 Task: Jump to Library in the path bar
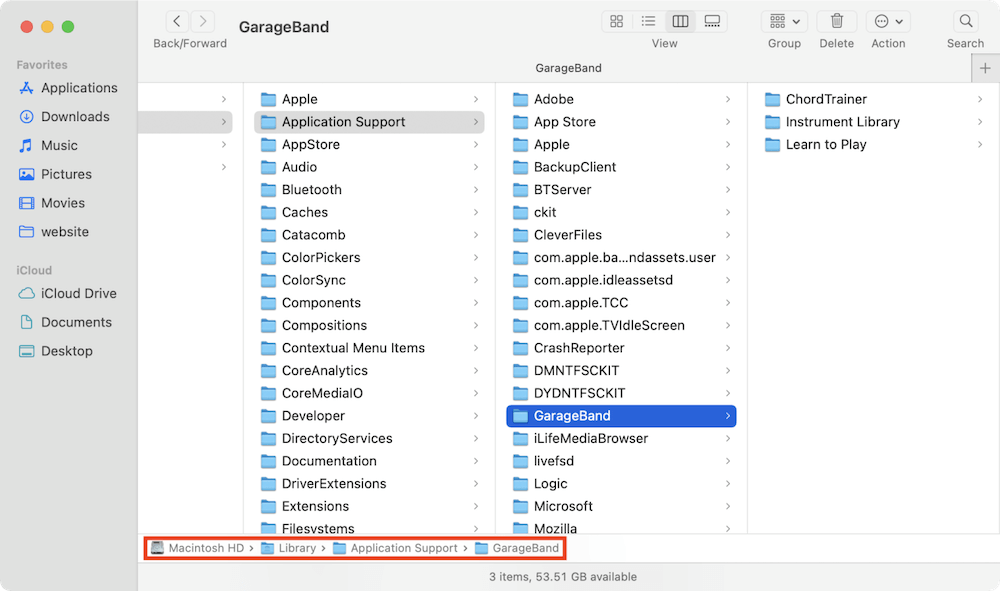(297, 548)
